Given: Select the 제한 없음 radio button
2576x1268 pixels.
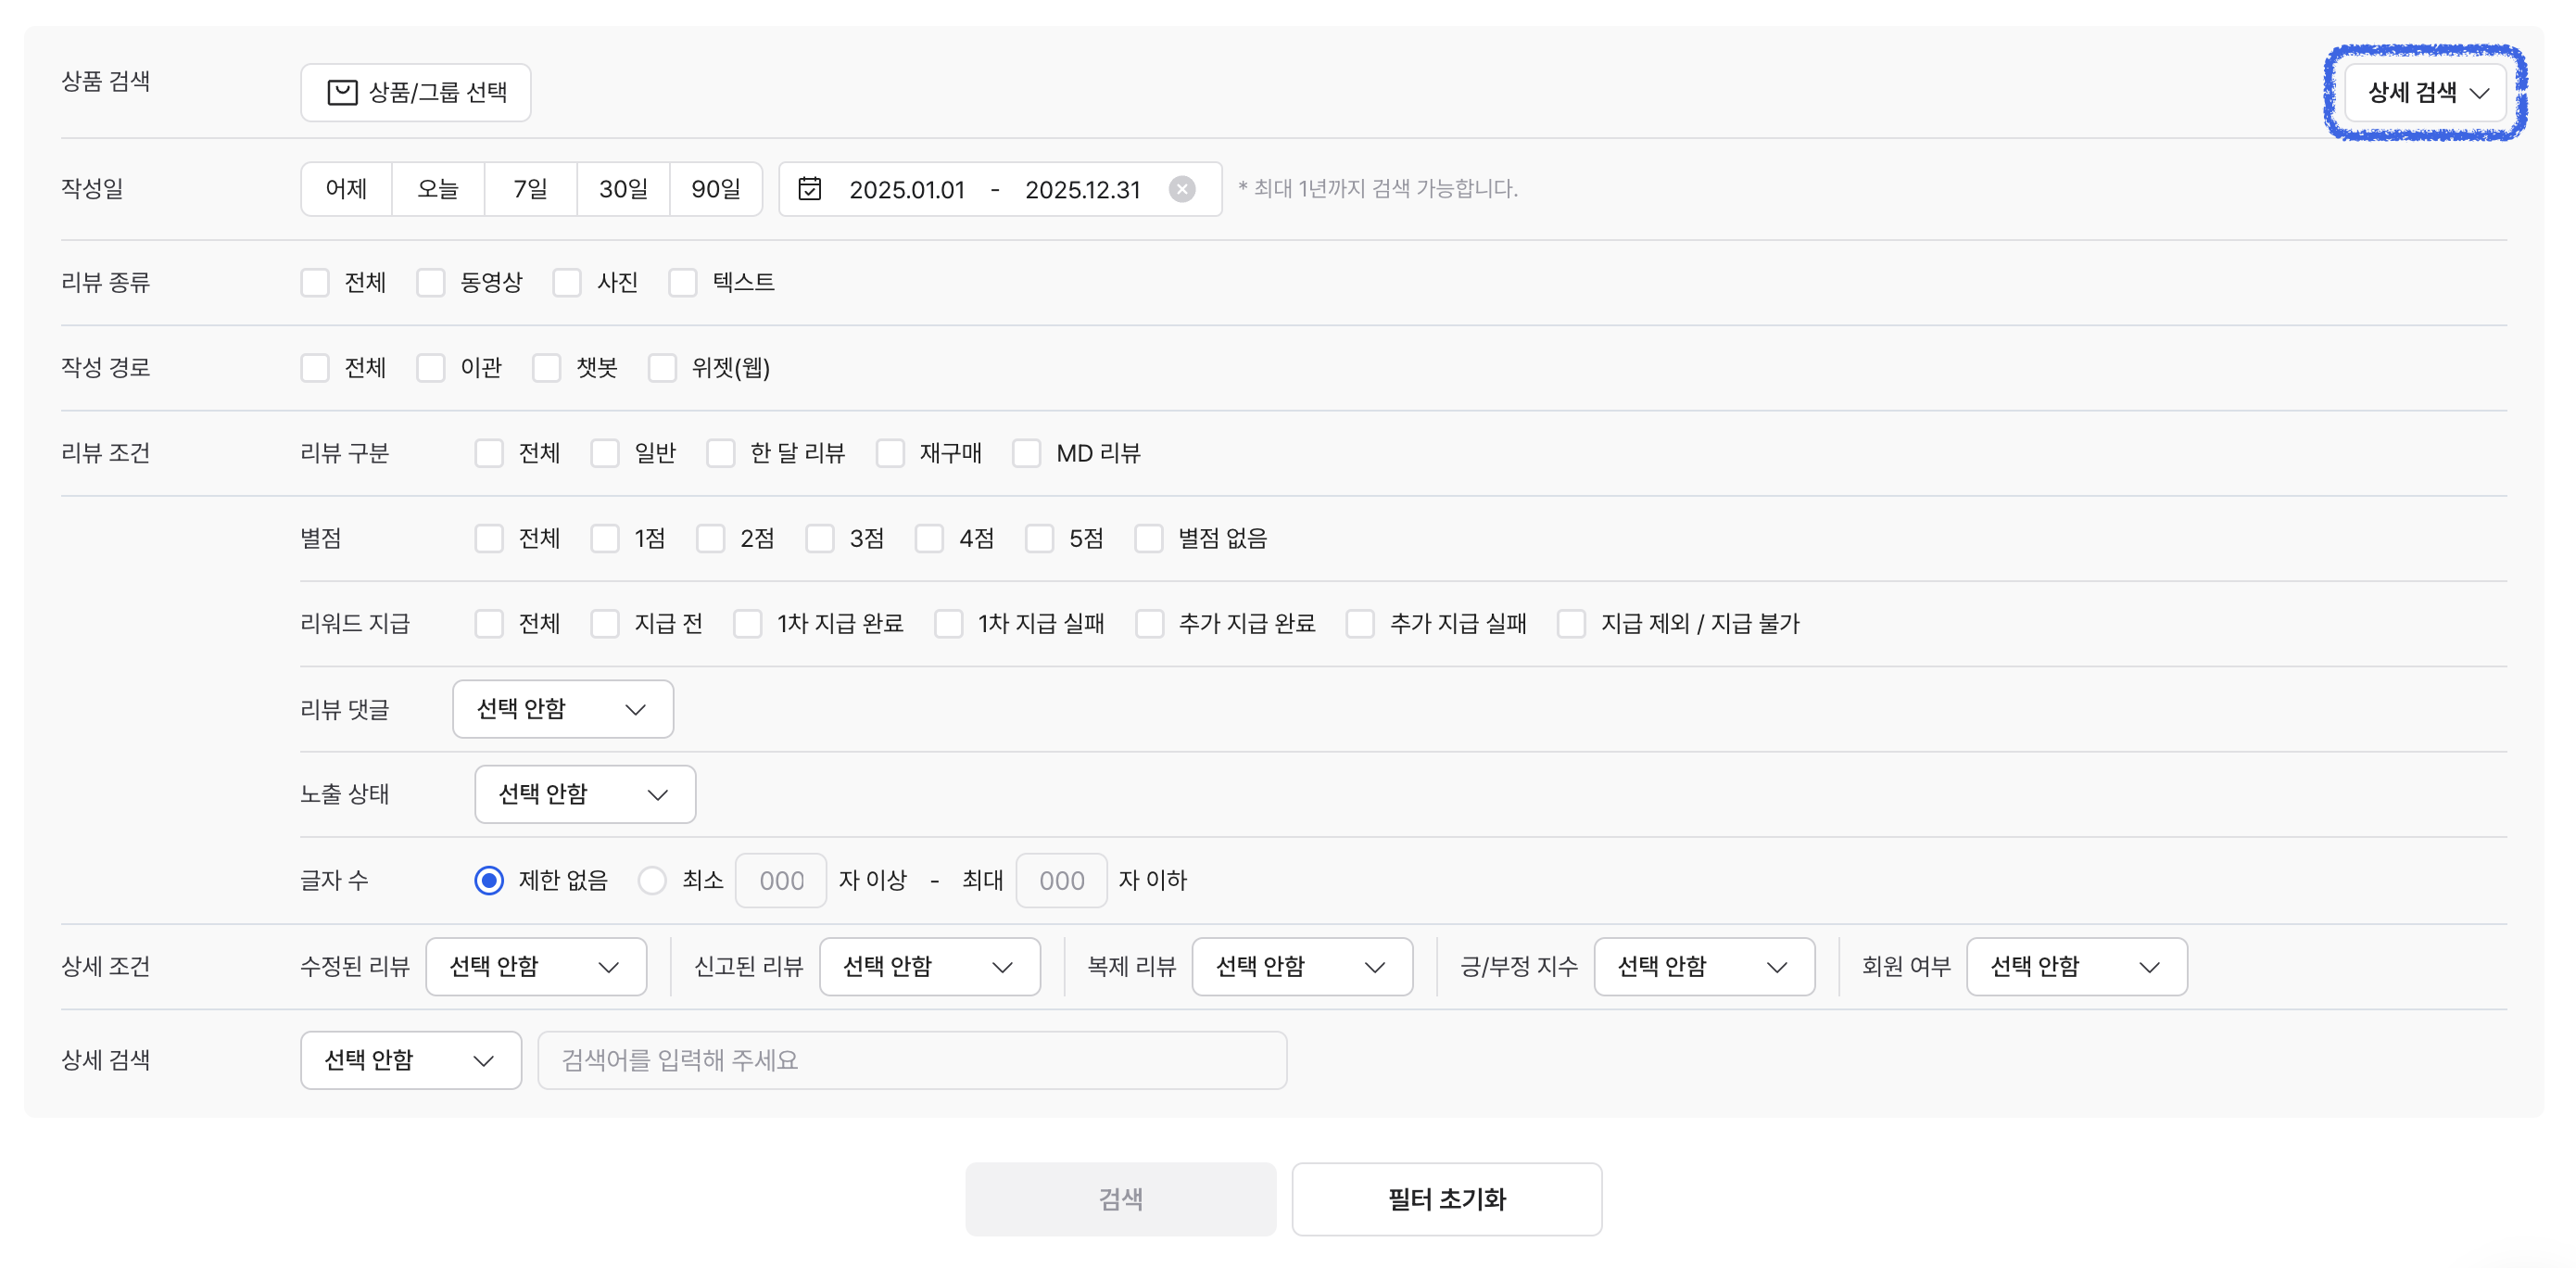Looking at the screenshot, I should [489, 881].
